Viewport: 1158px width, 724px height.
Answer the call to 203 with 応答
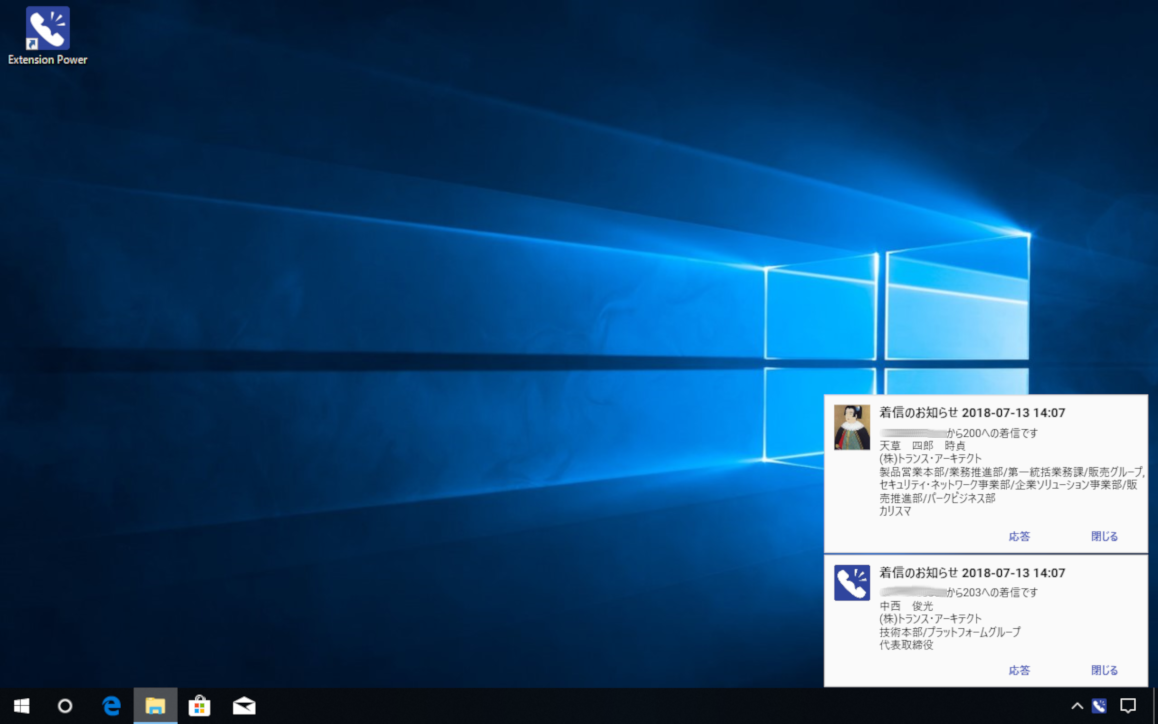click(1019, 671)
